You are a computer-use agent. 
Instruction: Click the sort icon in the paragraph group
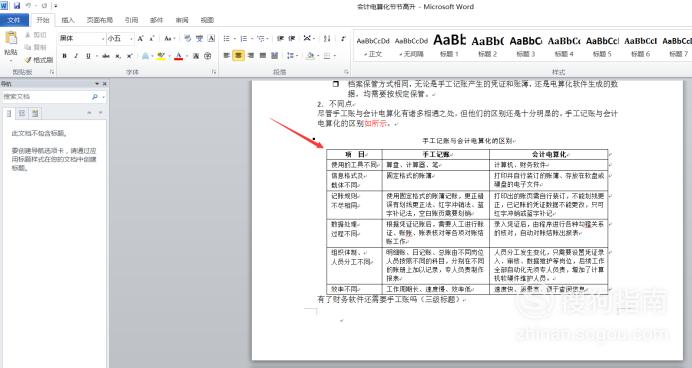[327, 39]
